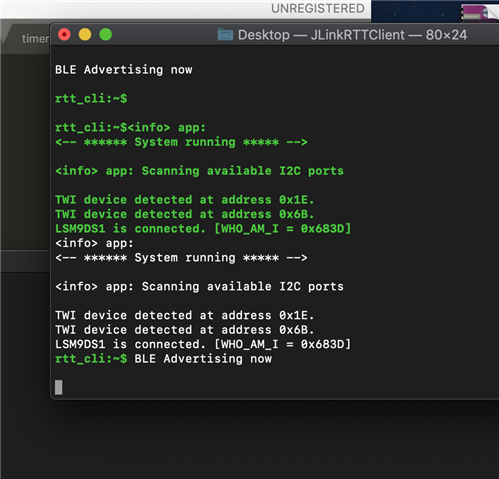
Task: Click the first standalone green 'rtt_cli:~$' prompt
Action: pos(91,99)
